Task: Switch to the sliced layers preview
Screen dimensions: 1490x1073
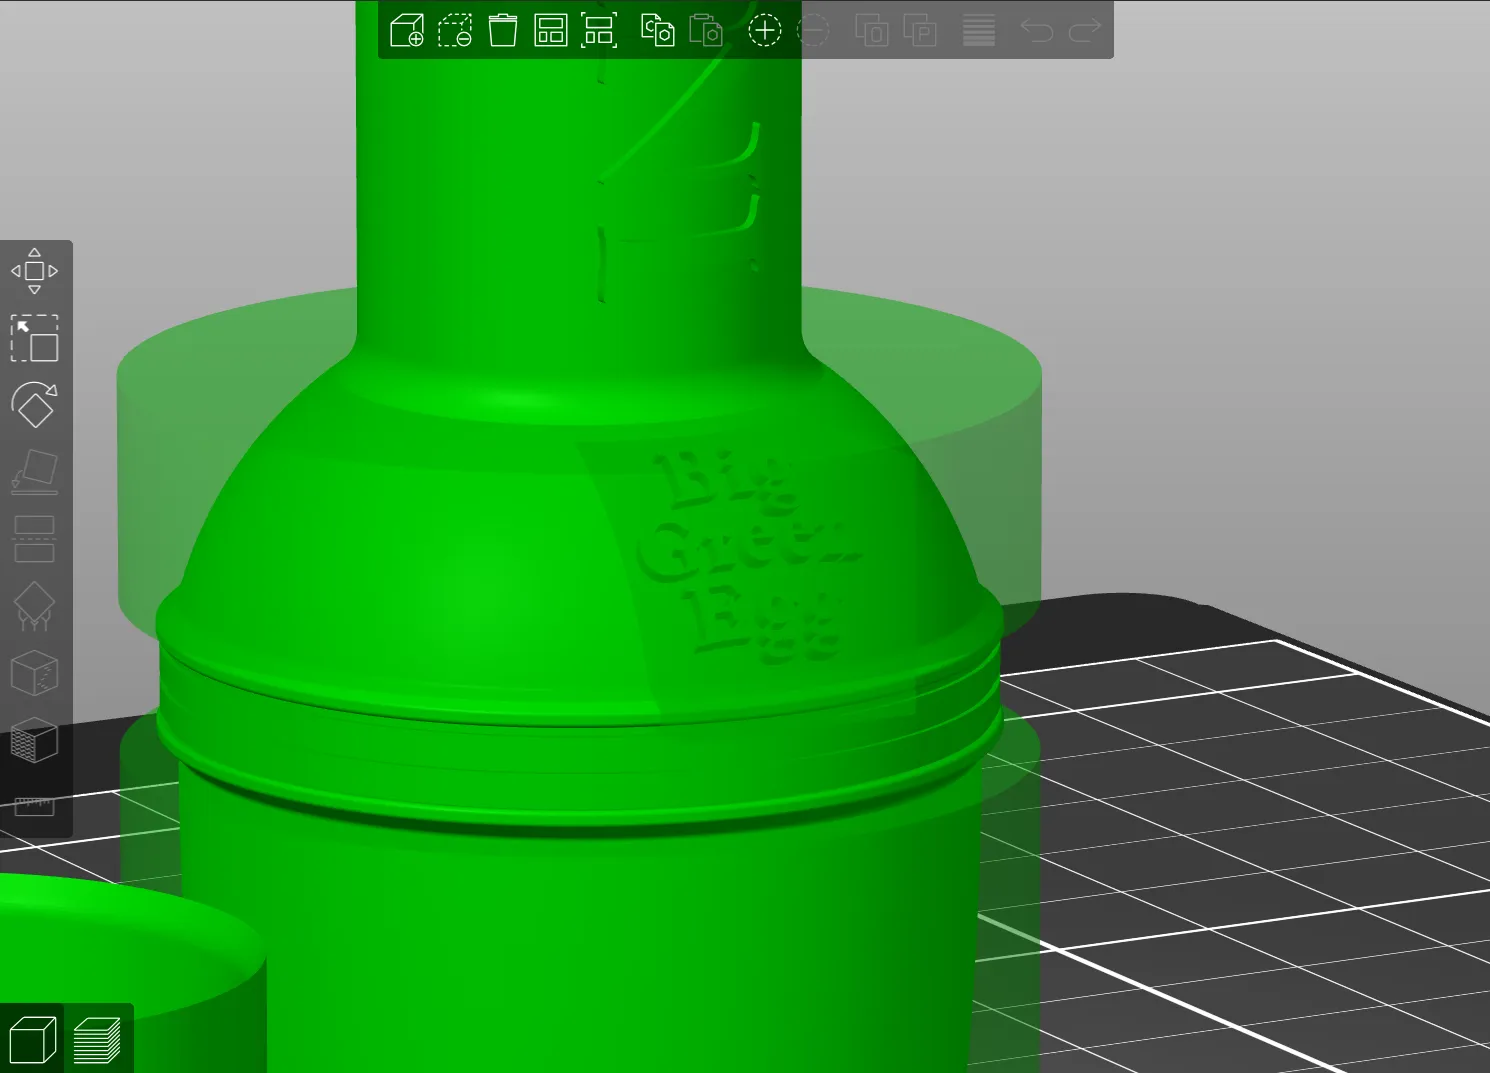Action: tap(97, 1040)
